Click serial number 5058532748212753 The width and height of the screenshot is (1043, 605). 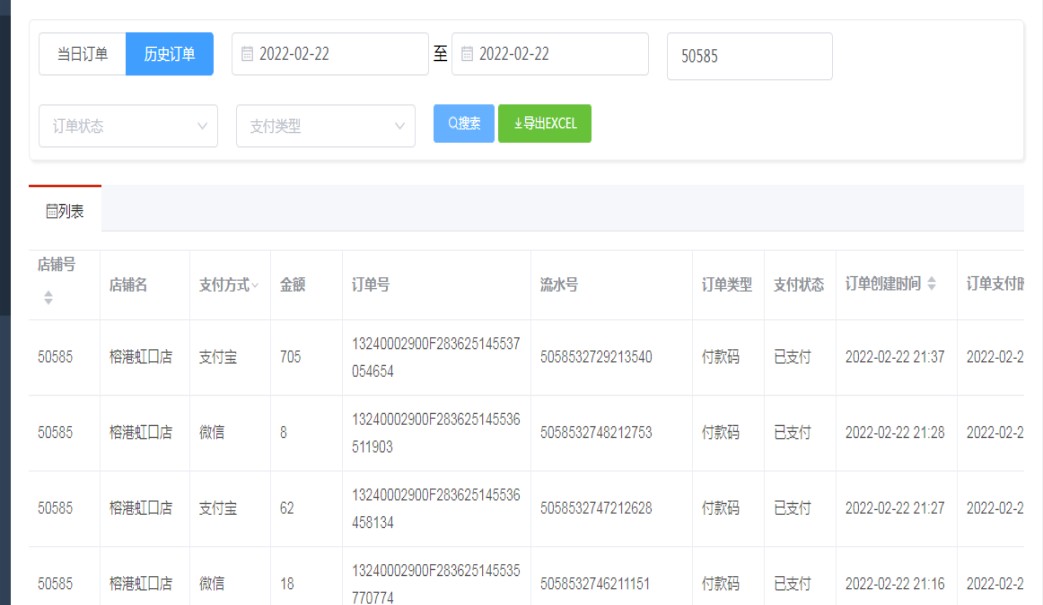[x=596, y=433]
